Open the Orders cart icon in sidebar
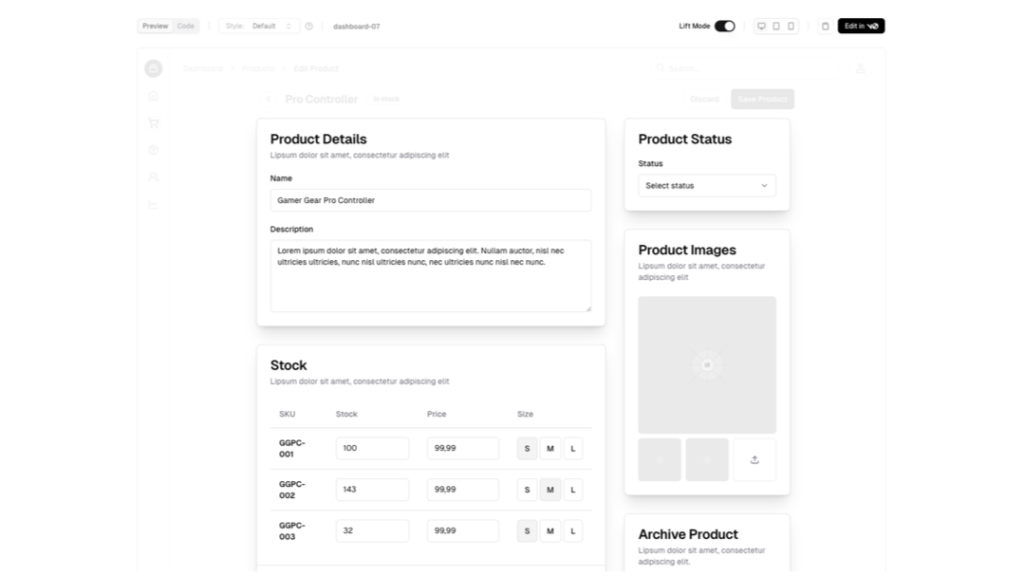1024x576 pixels. click(153, 123)
